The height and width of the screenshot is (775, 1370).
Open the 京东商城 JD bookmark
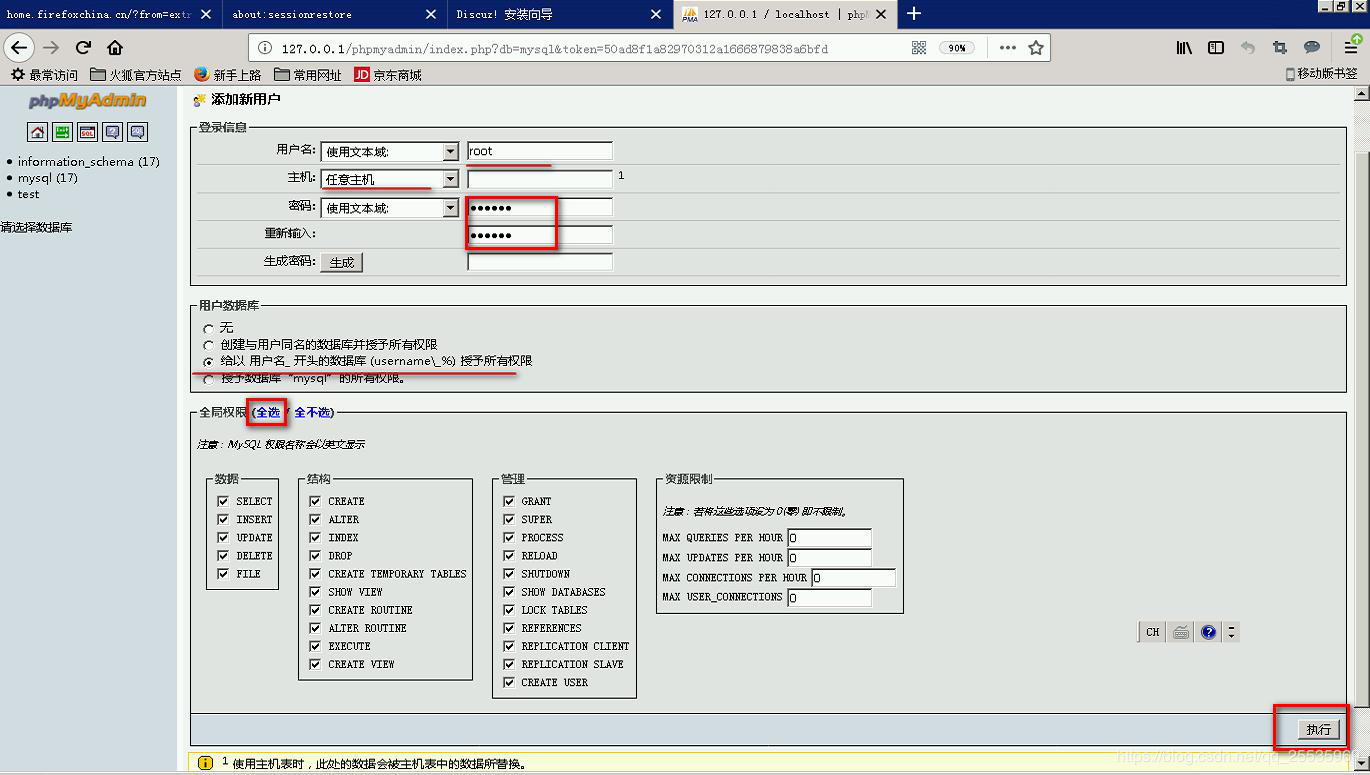pyautogui.click(x=388, y=75)
